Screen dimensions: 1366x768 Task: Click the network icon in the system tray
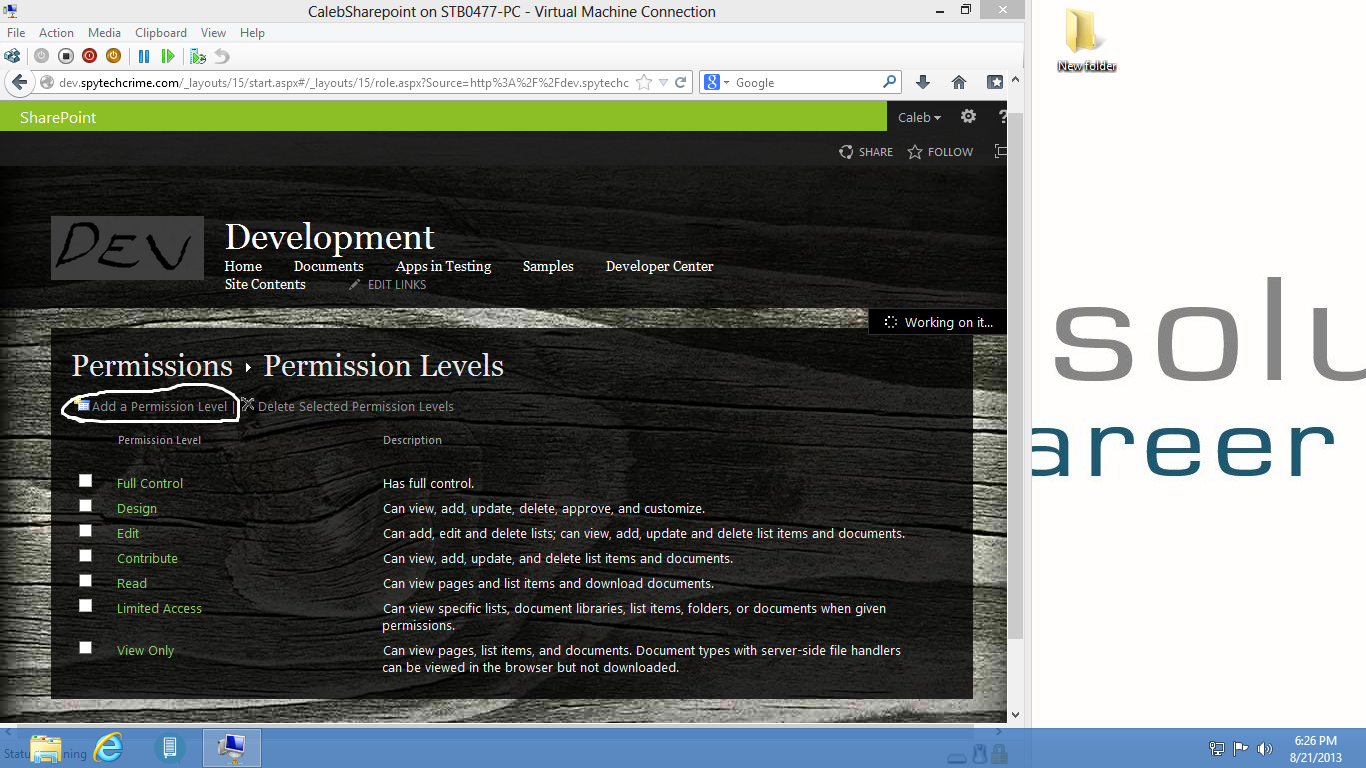point(1217,748)
